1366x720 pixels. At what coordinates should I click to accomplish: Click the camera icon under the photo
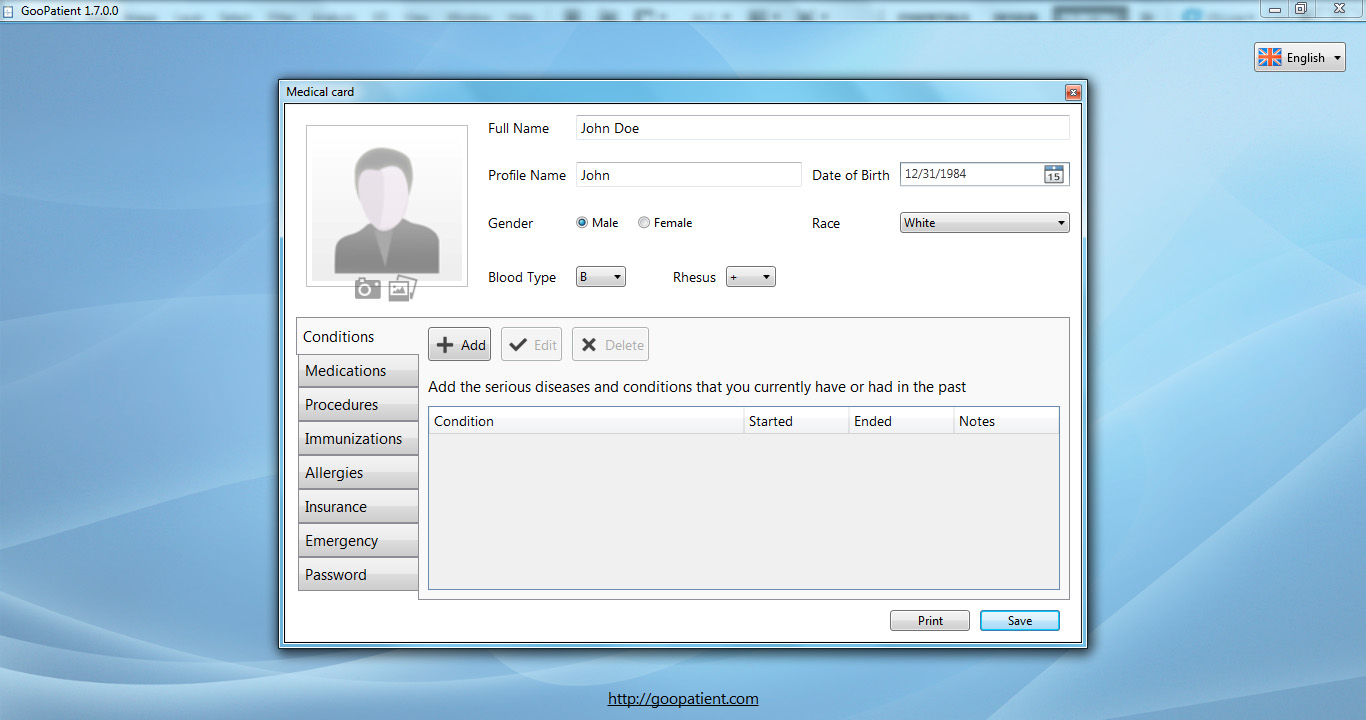367,289
